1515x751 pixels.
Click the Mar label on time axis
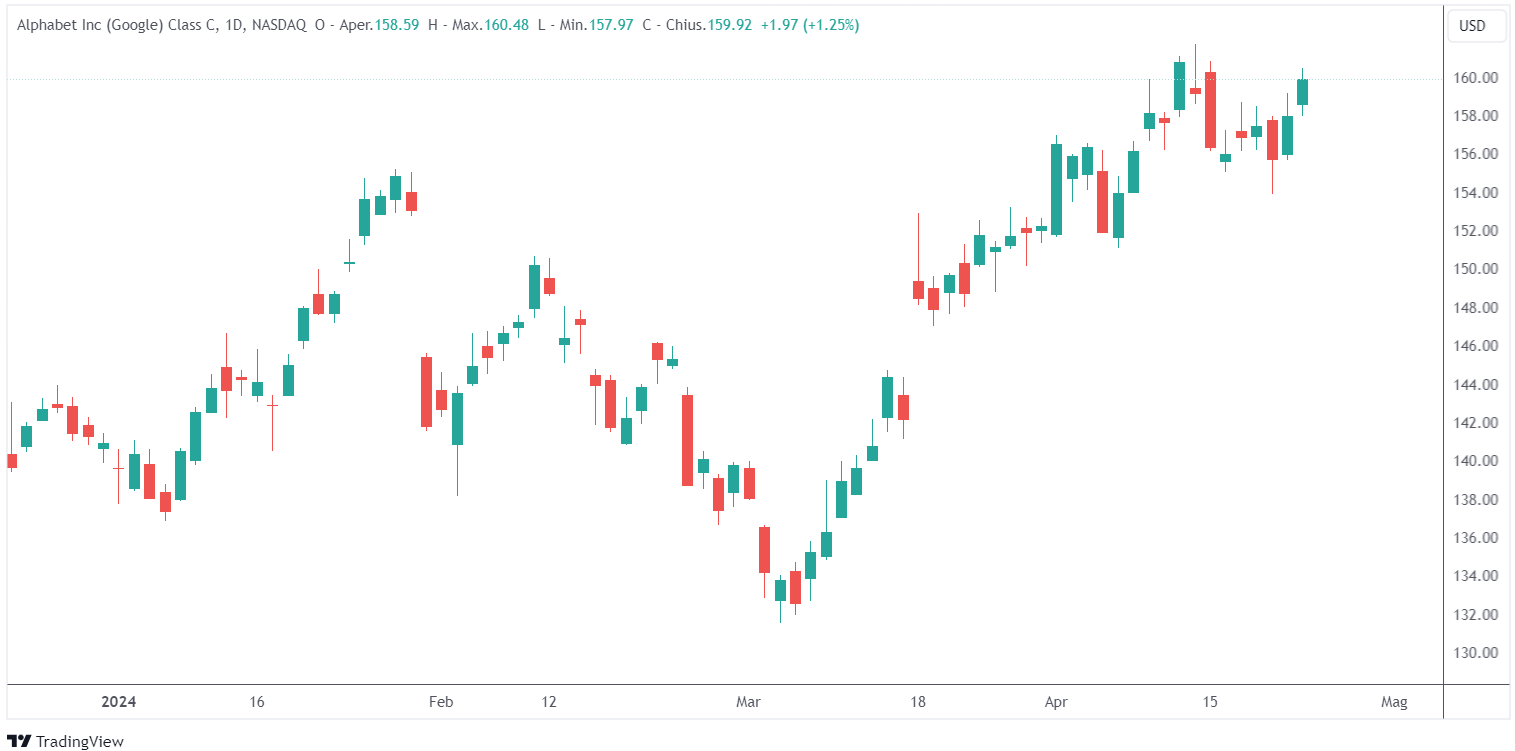coord(747,702)
